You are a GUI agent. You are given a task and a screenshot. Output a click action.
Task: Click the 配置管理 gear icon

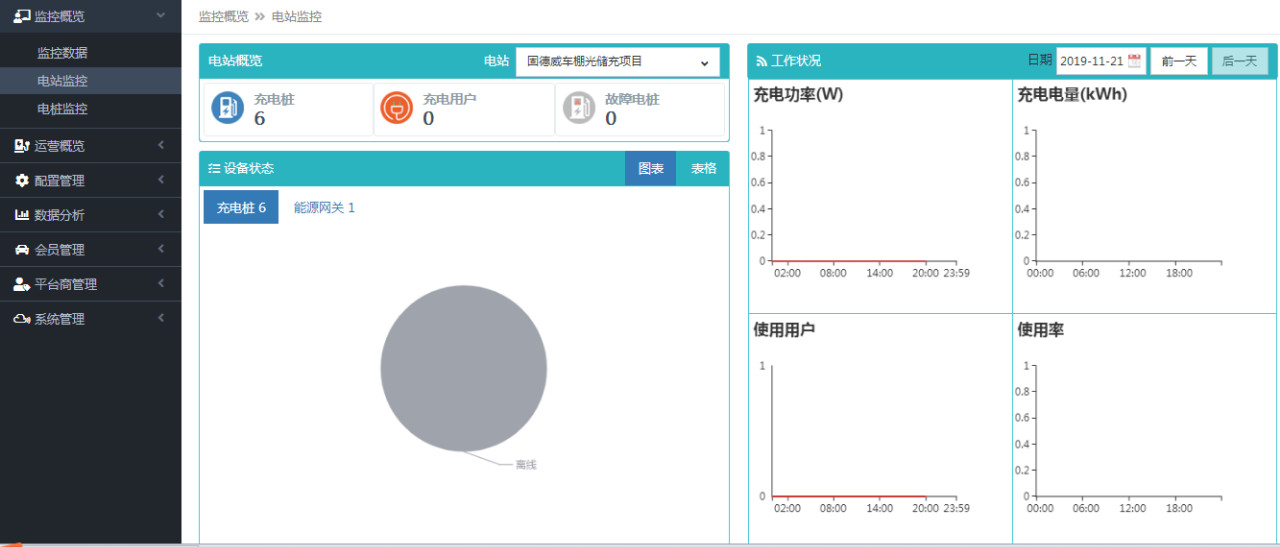(x=21, y=181)
